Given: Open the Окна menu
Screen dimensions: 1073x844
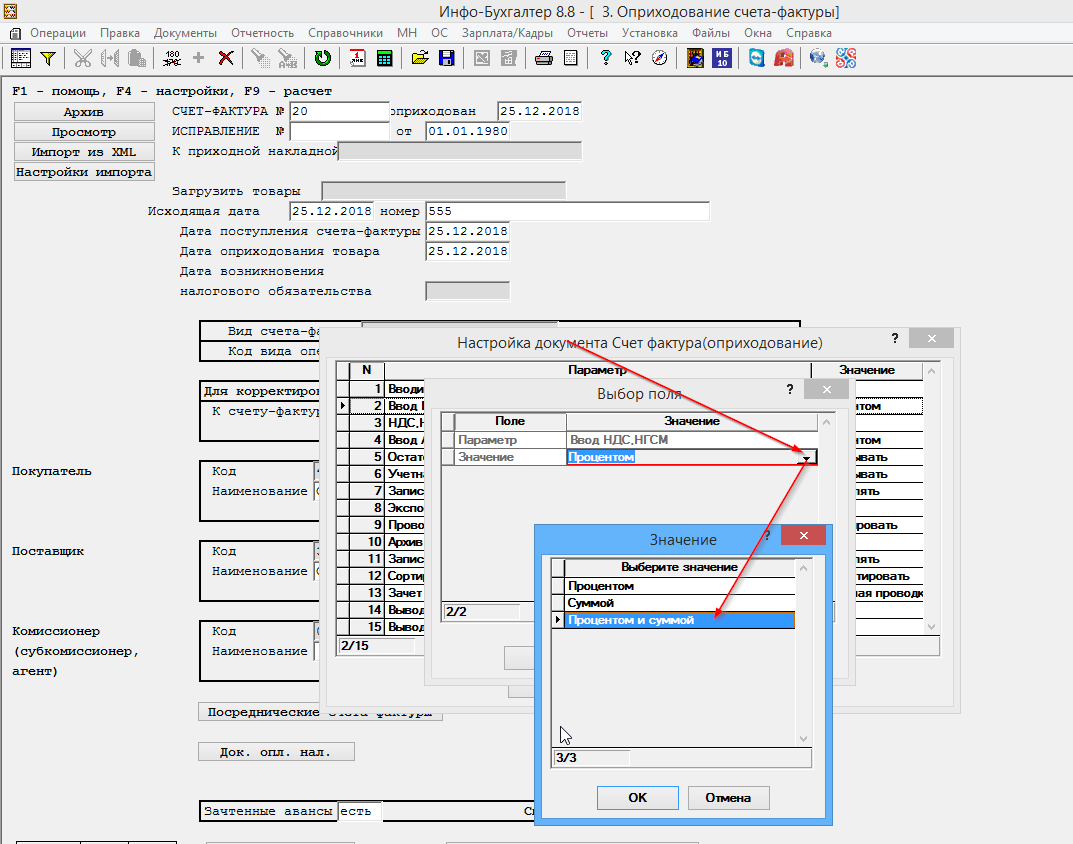Looking at the screenshot, I should coord(758,33).
